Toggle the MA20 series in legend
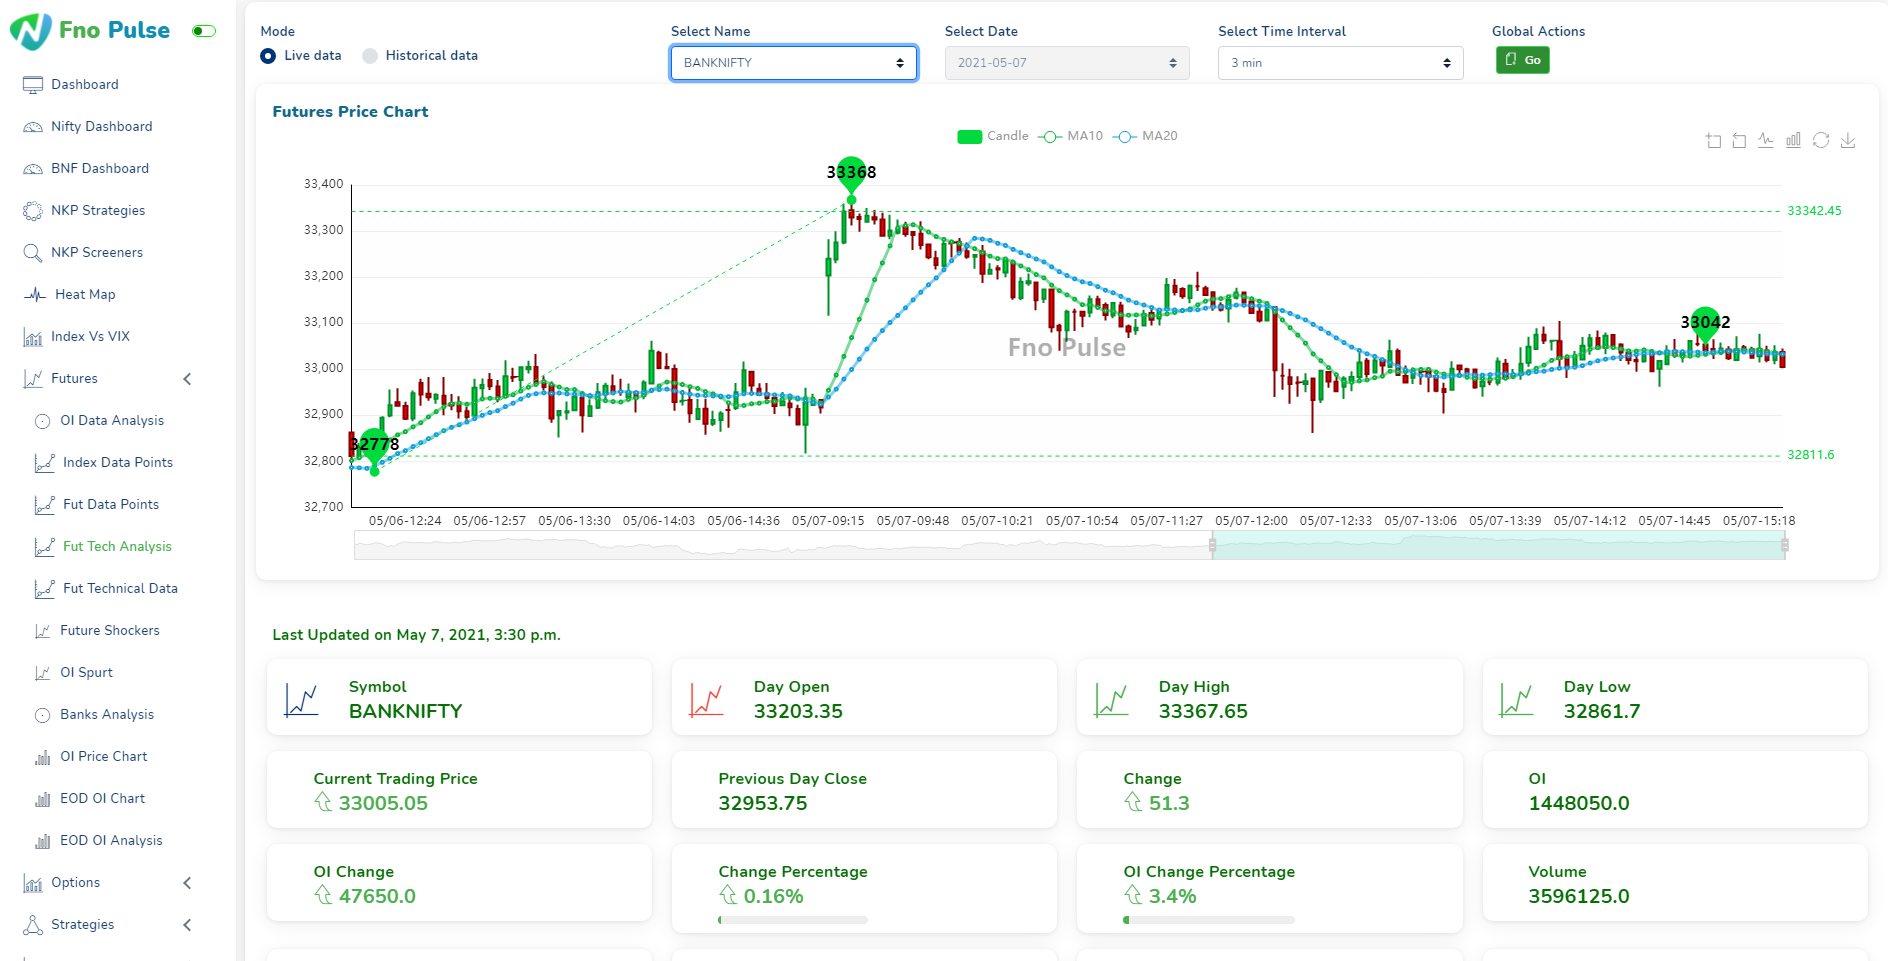This screenshot has width=1888, height=961. (1145, 136)
